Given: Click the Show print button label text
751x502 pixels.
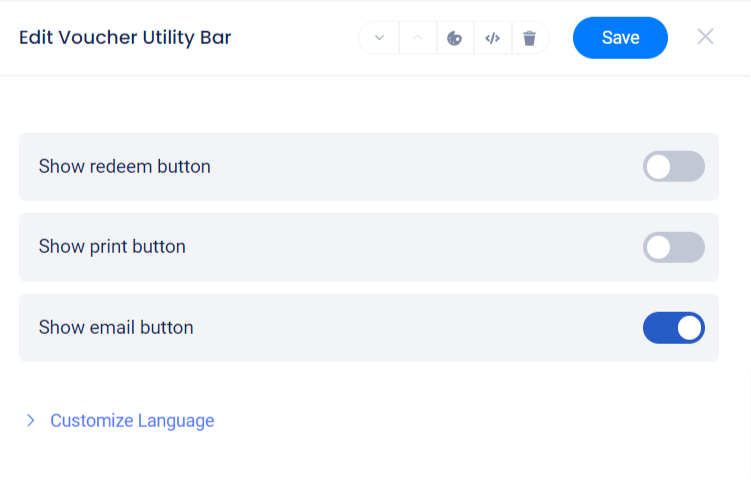Looking at the screenshot, I should [112, 246].
